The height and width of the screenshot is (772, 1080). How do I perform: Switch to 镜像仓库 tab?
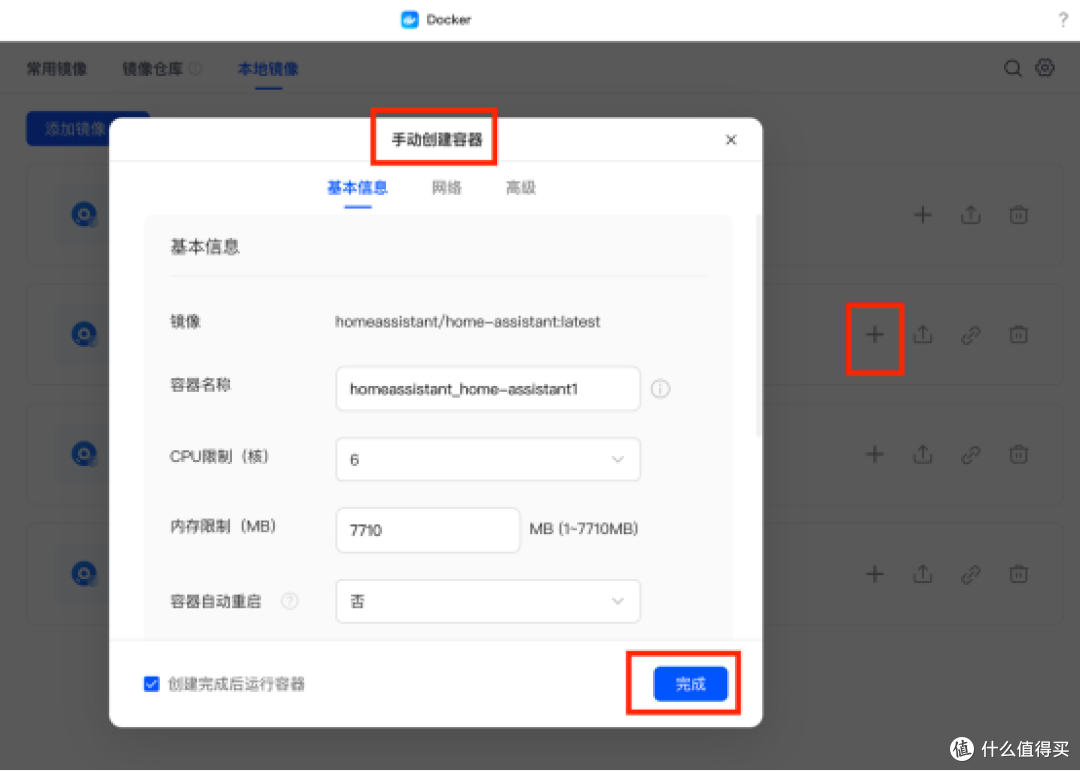(152, 69)
